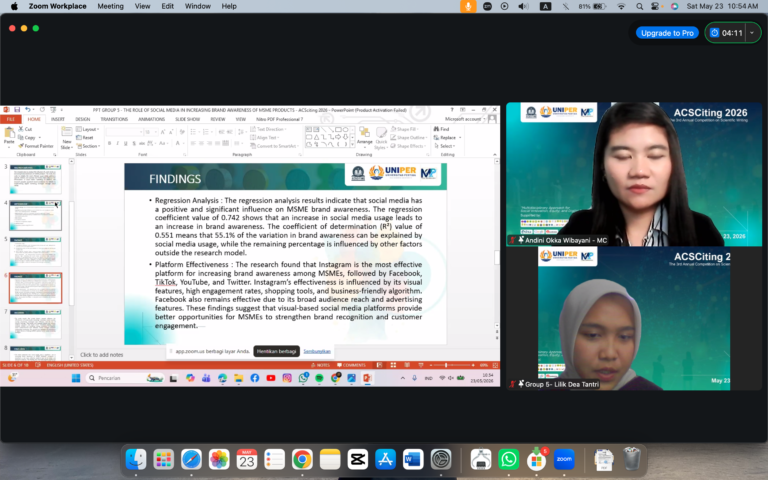Click the New Slide icon
The image size is (768, 480).
pos(66,133)
